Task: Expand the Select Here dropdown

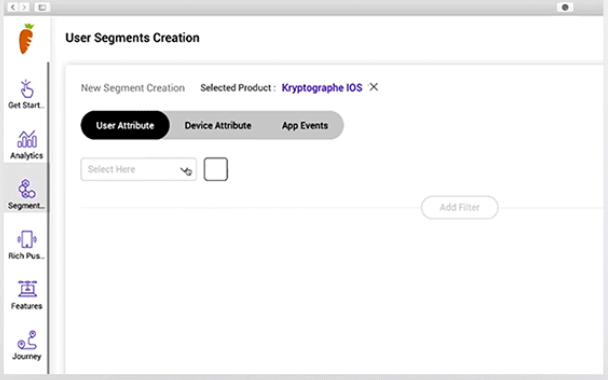Action: [x=138, y=169]
